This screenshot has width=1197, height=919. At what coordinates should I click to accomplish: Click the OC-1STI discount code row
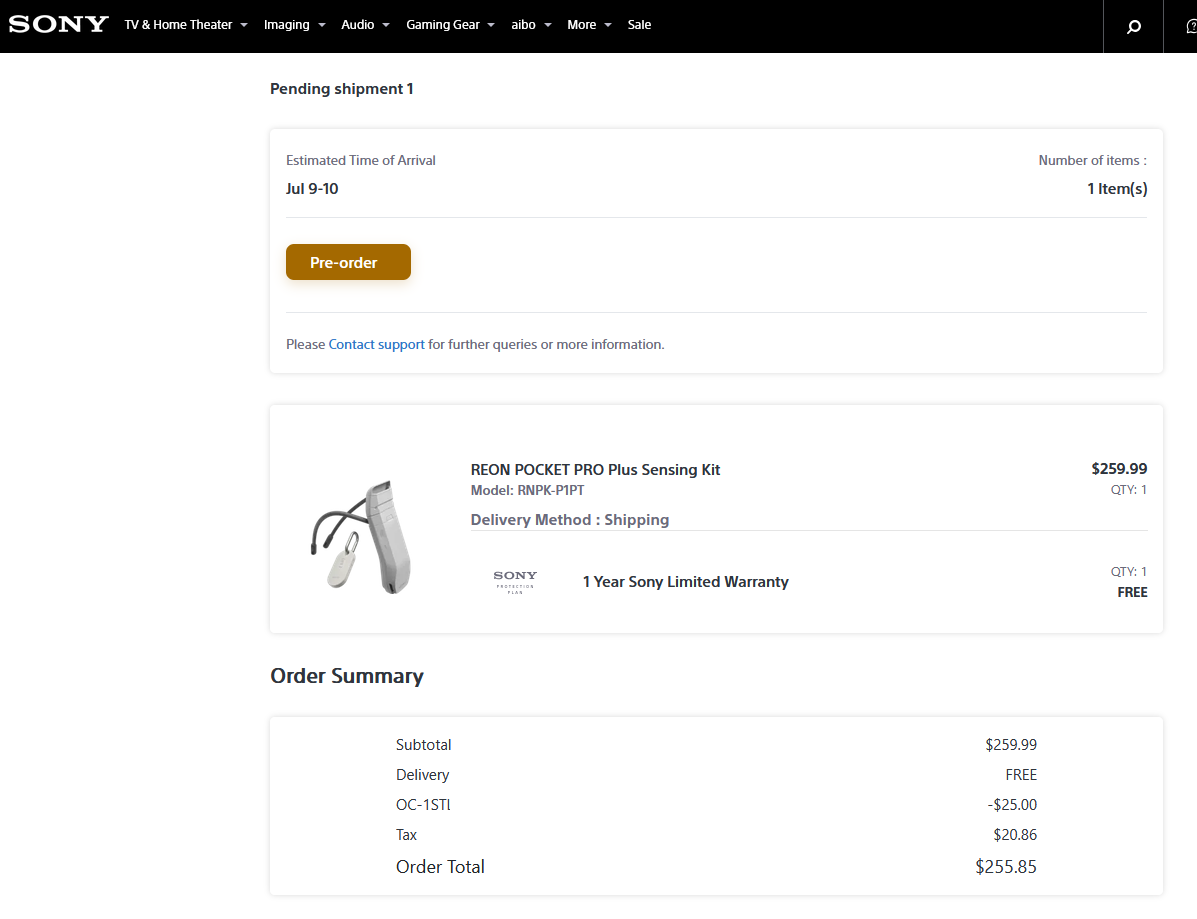[x=716, y=805]
